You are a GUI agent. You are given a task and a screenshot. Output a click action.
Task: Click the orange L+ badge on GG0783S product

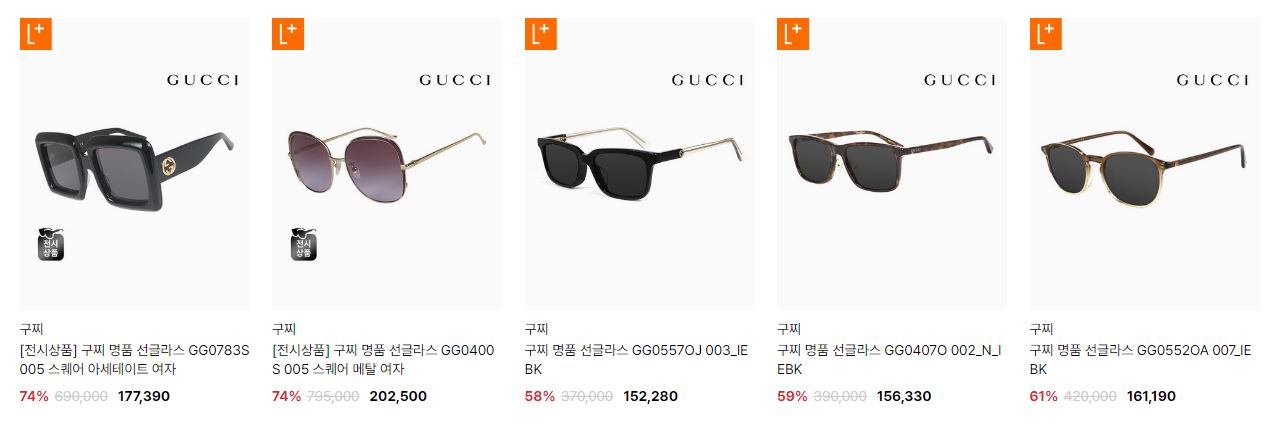[35, 34]
